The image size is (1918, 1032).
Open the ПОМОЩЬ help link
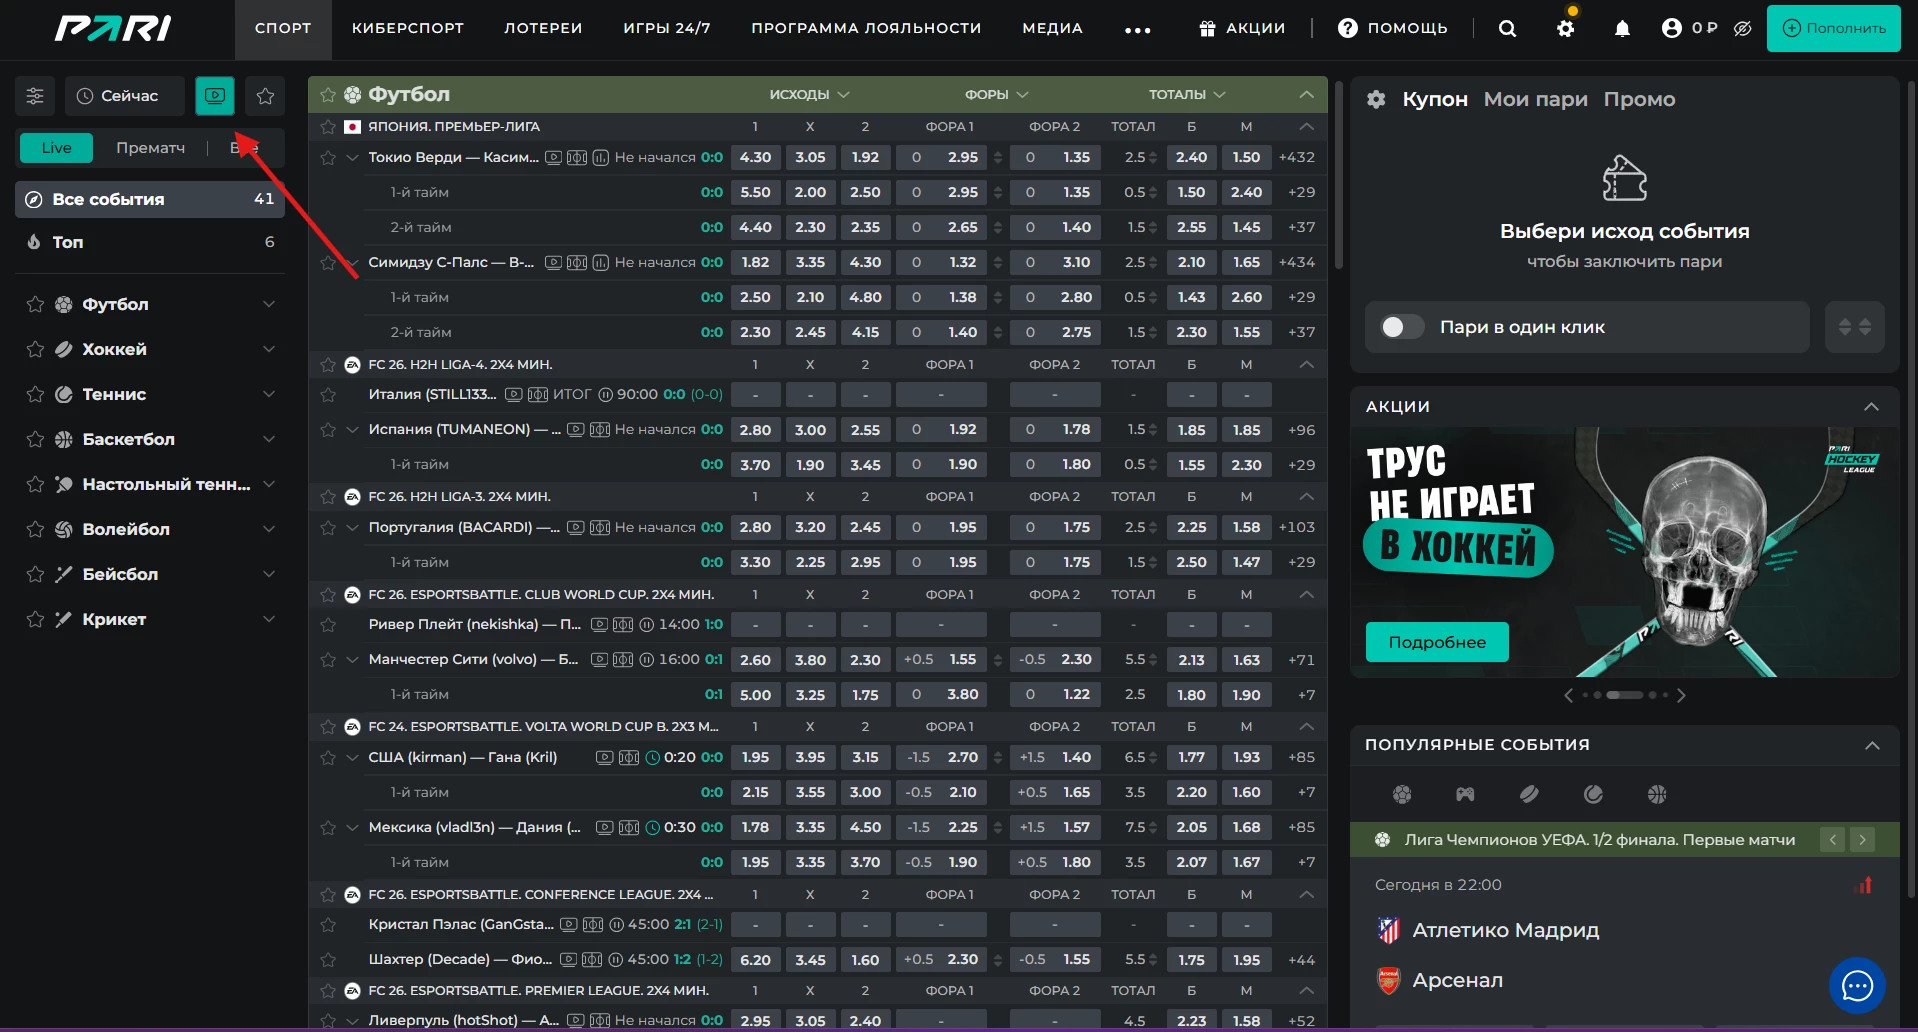pos(1393,28)
